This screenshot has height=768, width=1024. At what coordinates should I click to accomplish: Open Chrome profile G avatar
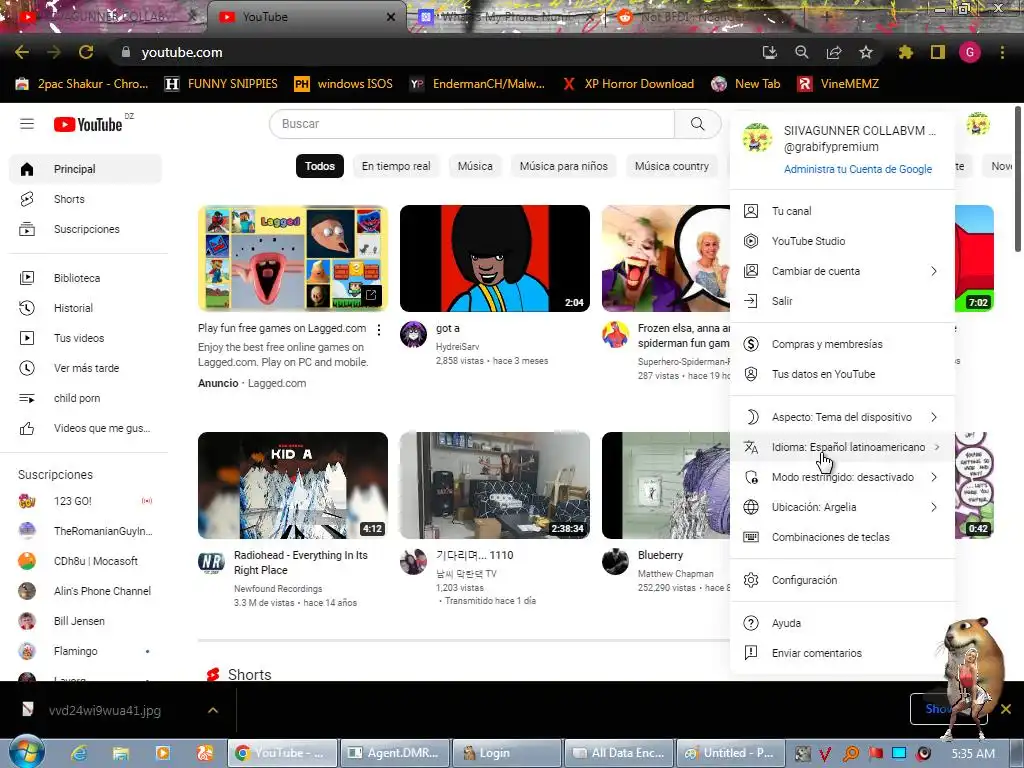pyautogui.click(x=970, y=52)
